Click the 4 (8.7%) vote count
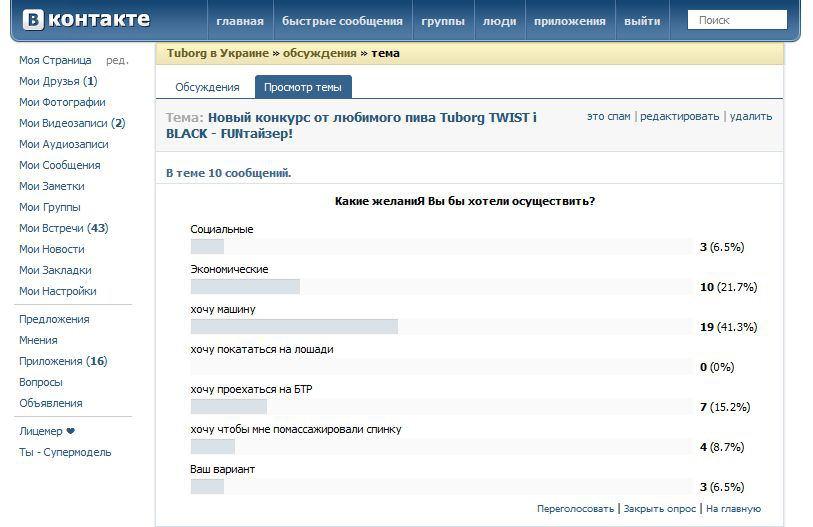The width and height of the screenshot is (813, 527). coord(722,447)
